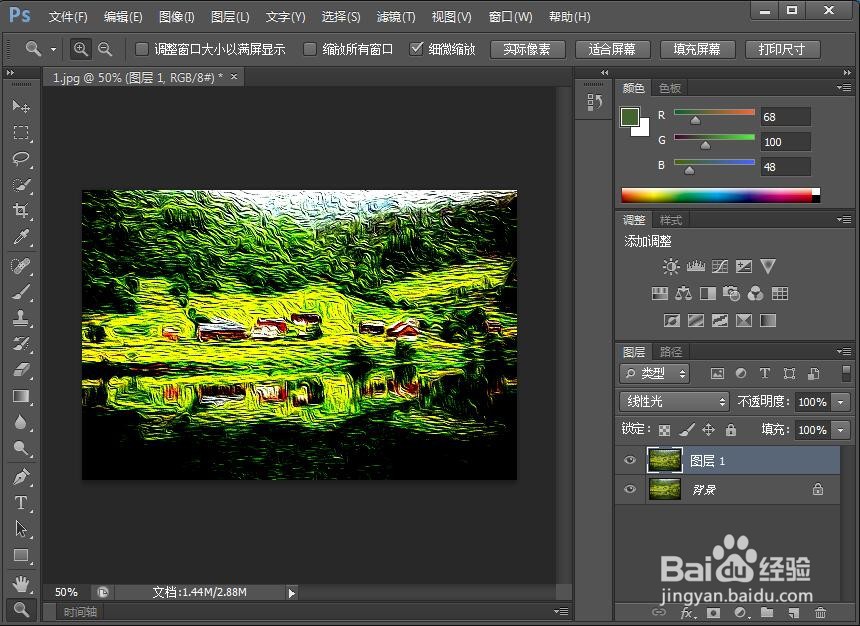Hide the 背景 layer visibility eye
Image resolution: width=860 pixels, height=626 pixels.
(630, 489)
